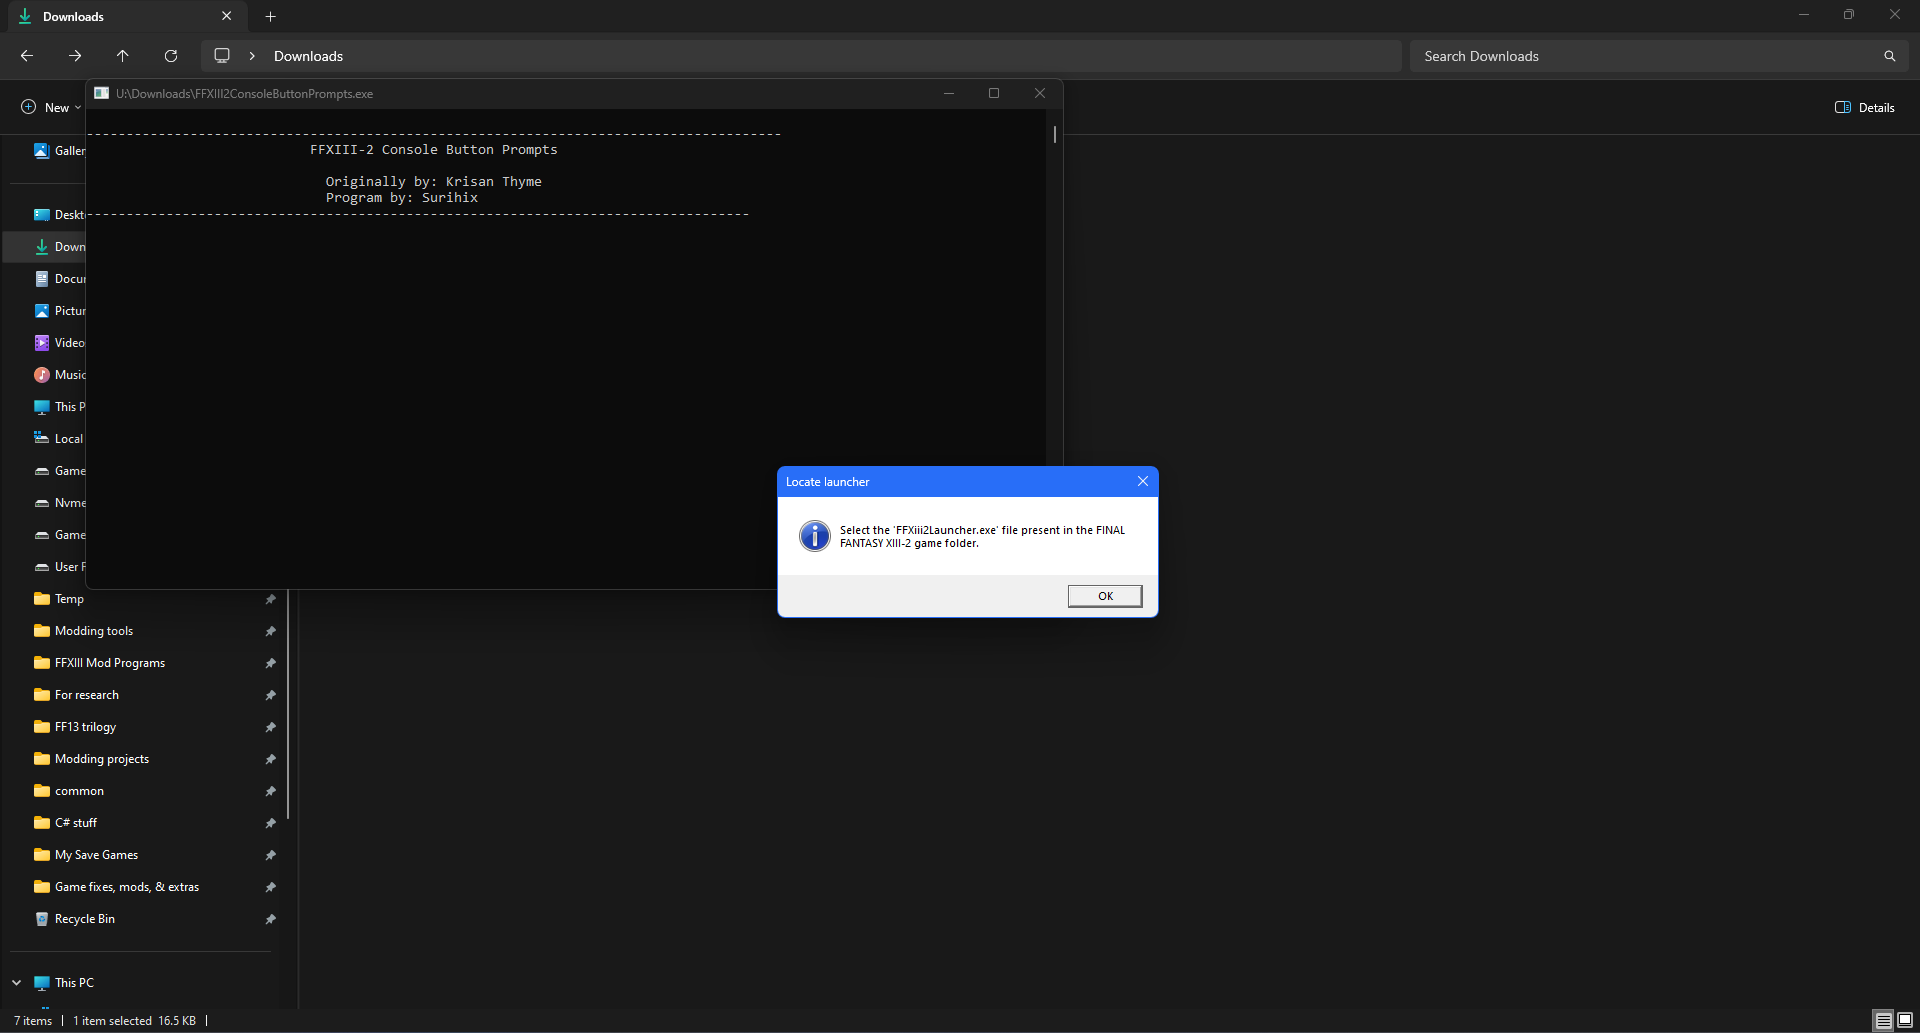The width and height of the screenshot is (1920, 1033).
Task: Close the Locate launcher dialog
Action: click(x=1143, y=481)
